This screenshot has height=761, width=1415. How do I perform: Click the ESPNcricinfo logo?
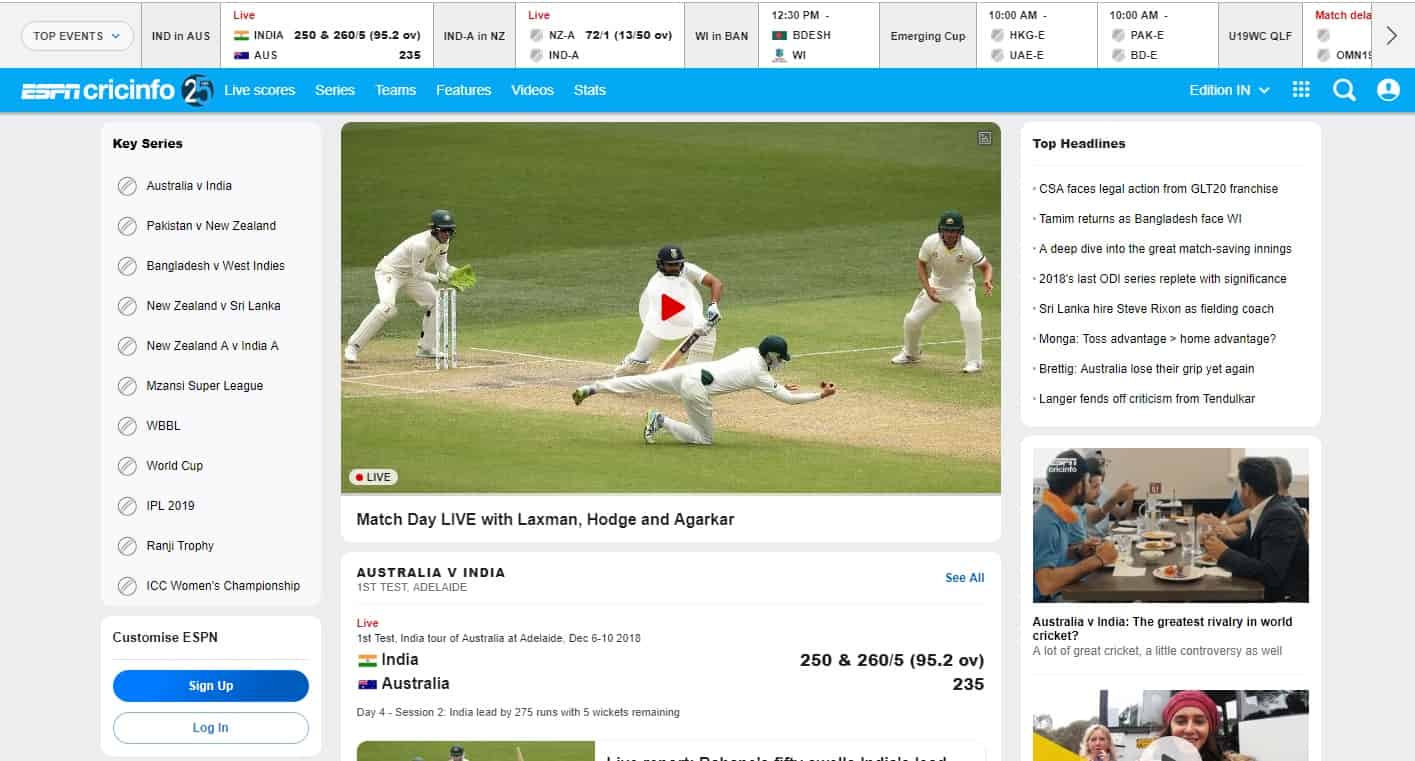[x=98, y=91]
